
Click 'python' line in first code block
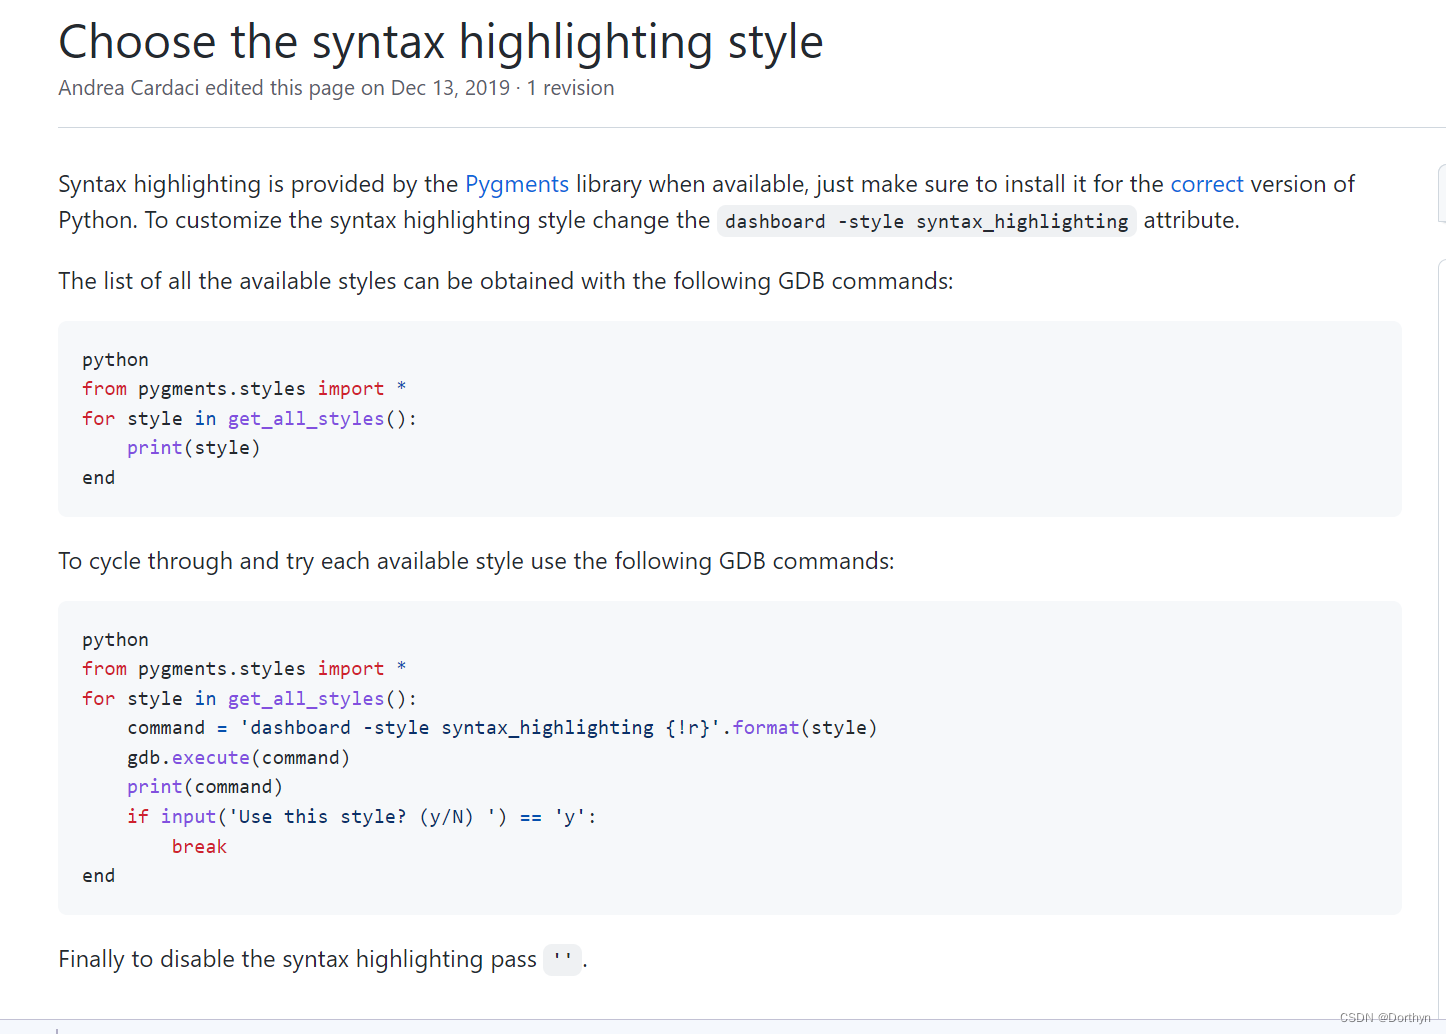tap(115, 360)
